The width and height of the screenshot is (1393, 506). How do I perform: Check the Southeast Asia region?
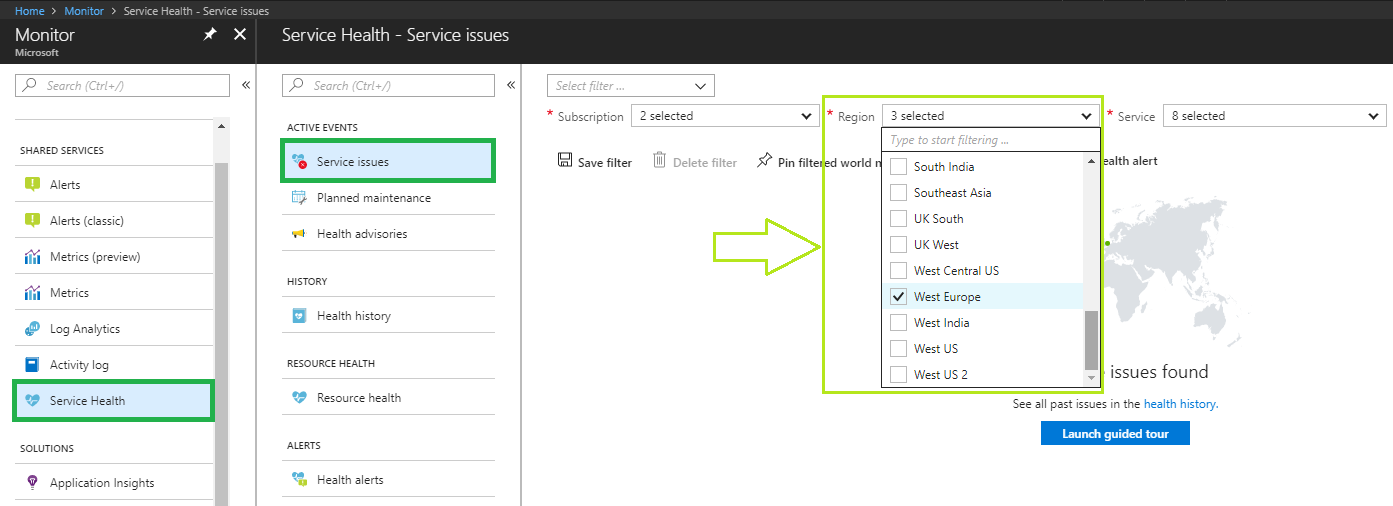point(898,193)
